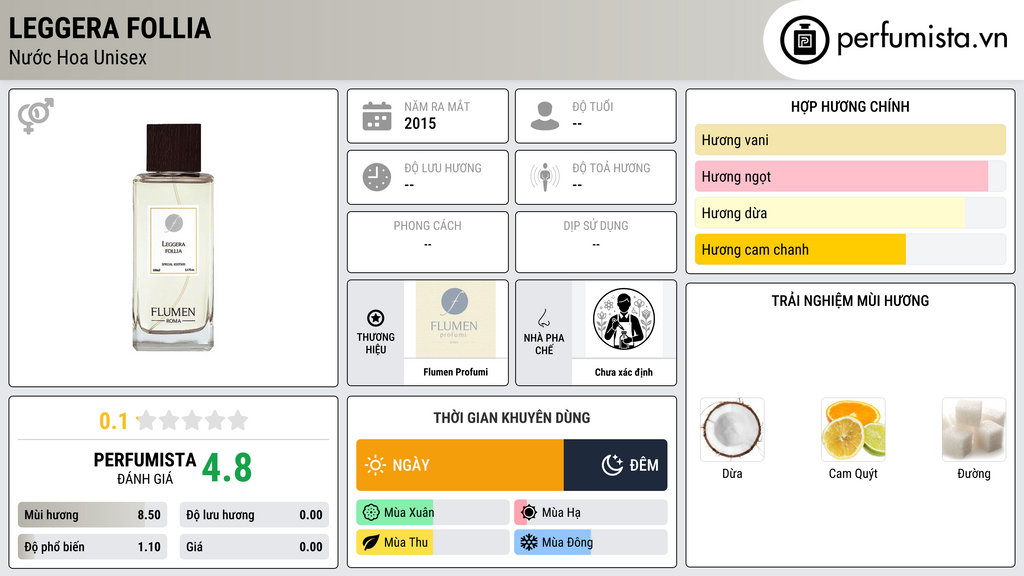
Task: Click the Nước Hoa Unisex subtitle
Action: point(78,57)
